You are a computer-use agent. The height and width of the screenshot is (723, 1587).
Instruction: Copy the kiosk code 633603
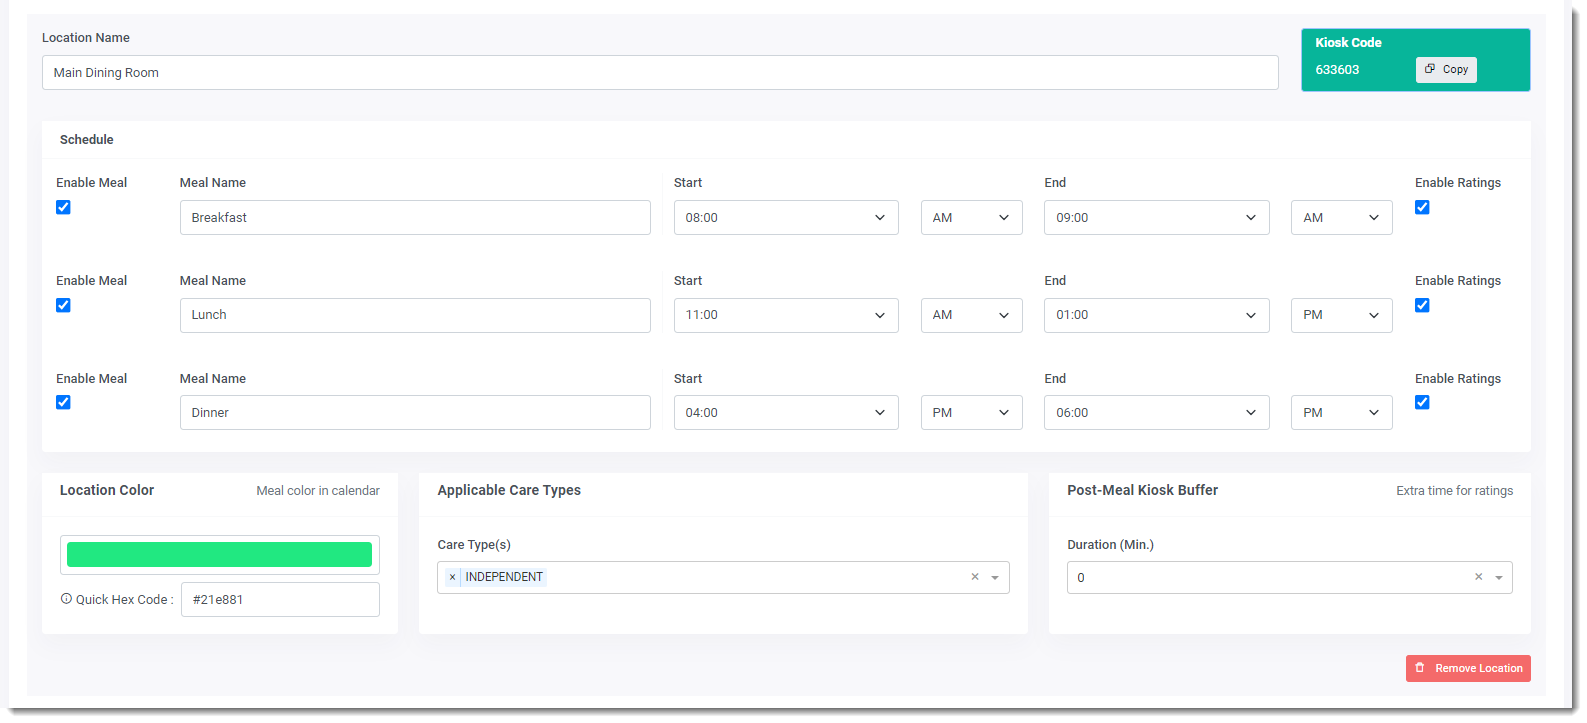1446,69
